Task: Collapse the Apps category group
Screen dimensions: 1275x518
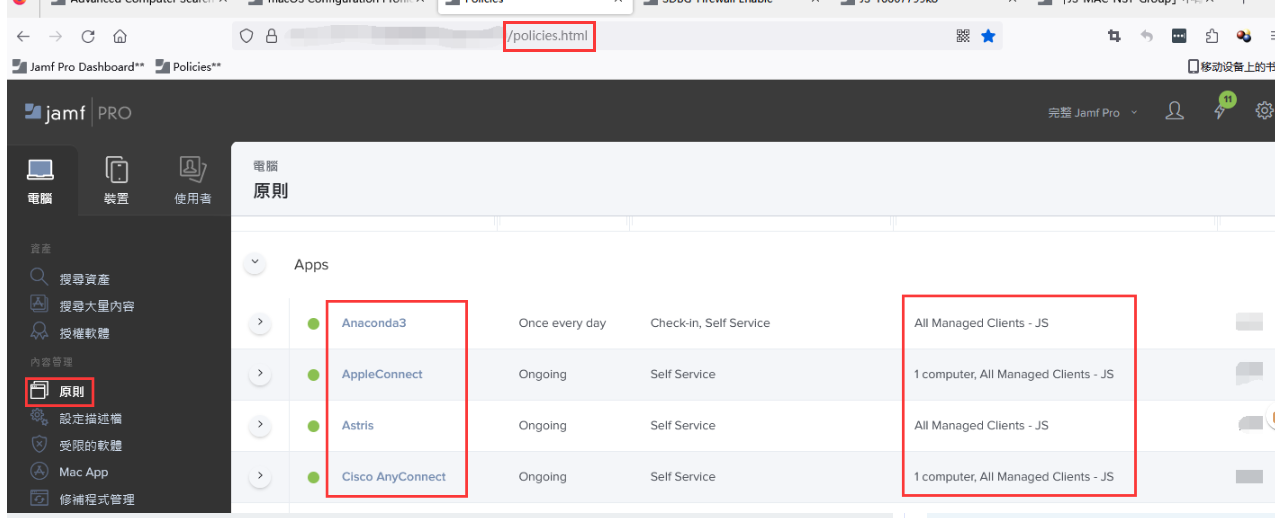Action: (255, 264)
